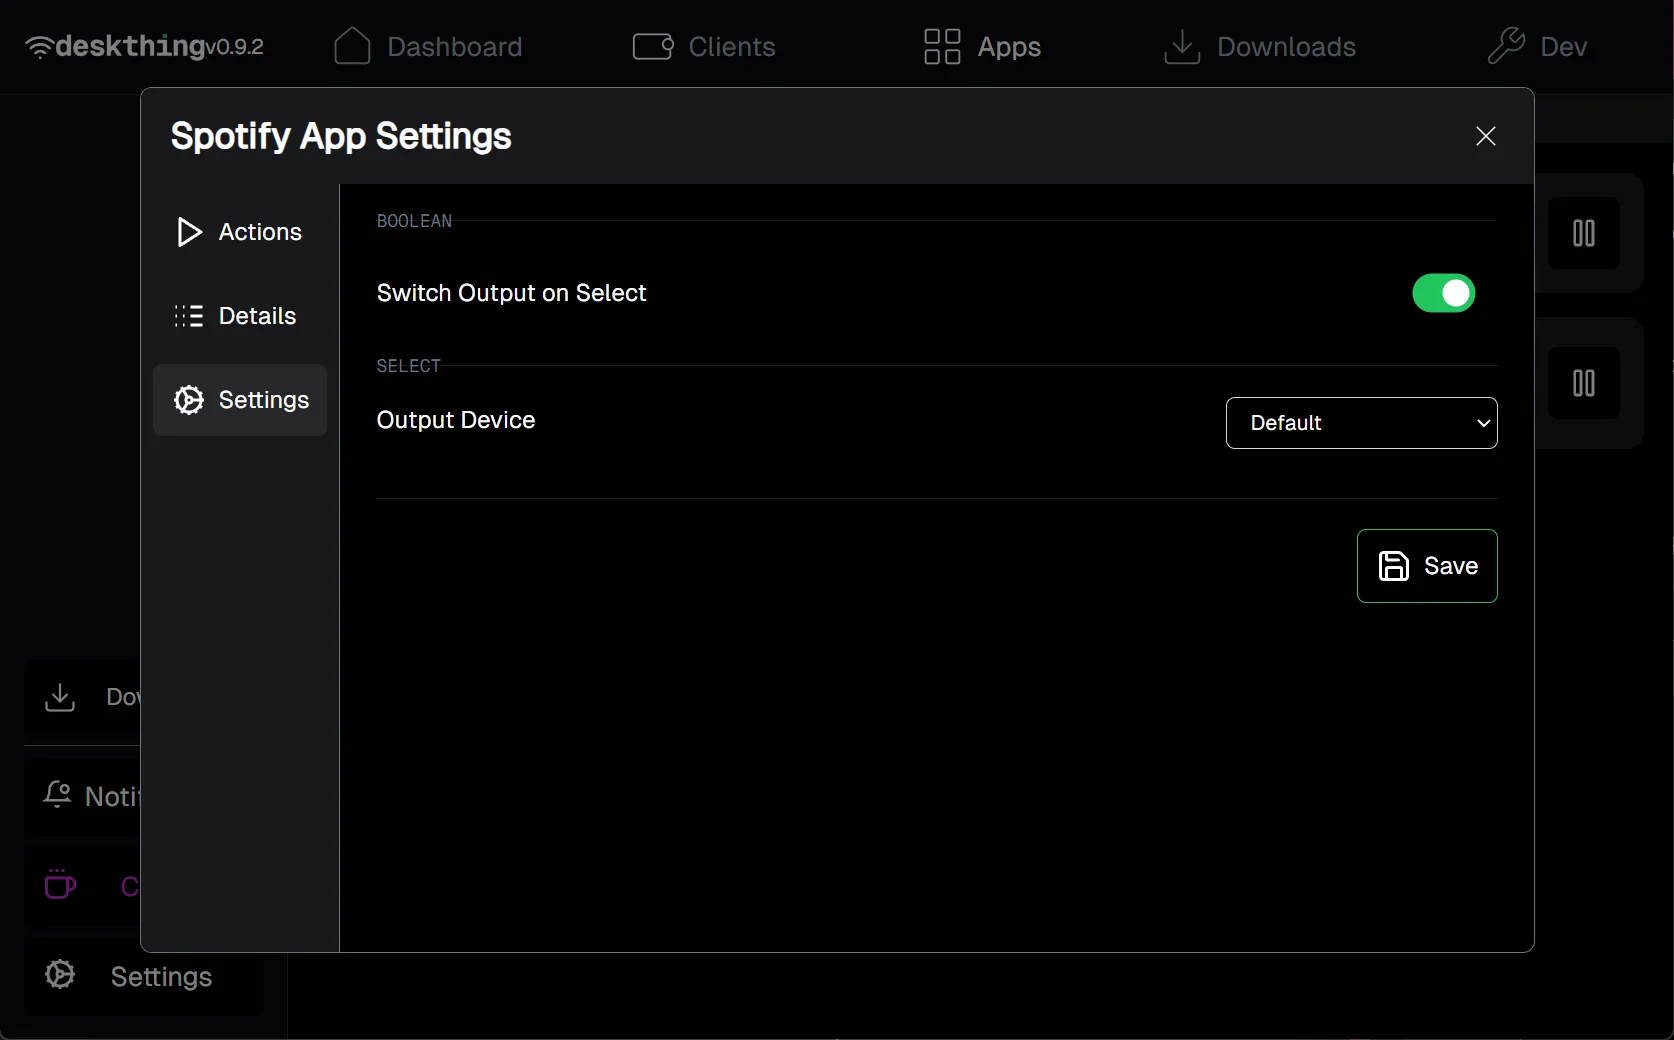The width and height of the screenshot is (1674, 1040).
Task: Click the purple coffee cup icon
Action: (60, 884)
